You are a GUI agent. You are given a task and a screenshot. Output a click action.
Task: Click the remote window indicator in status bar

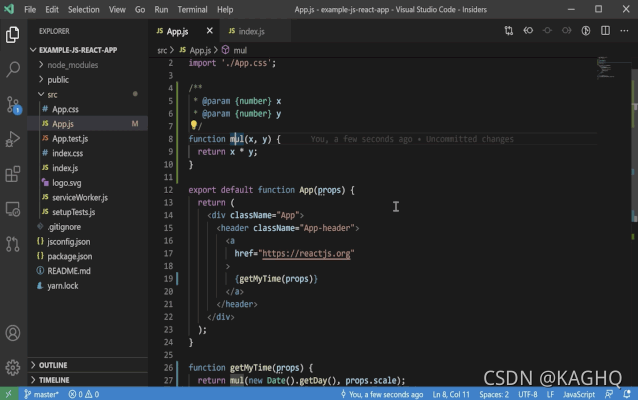9,394
